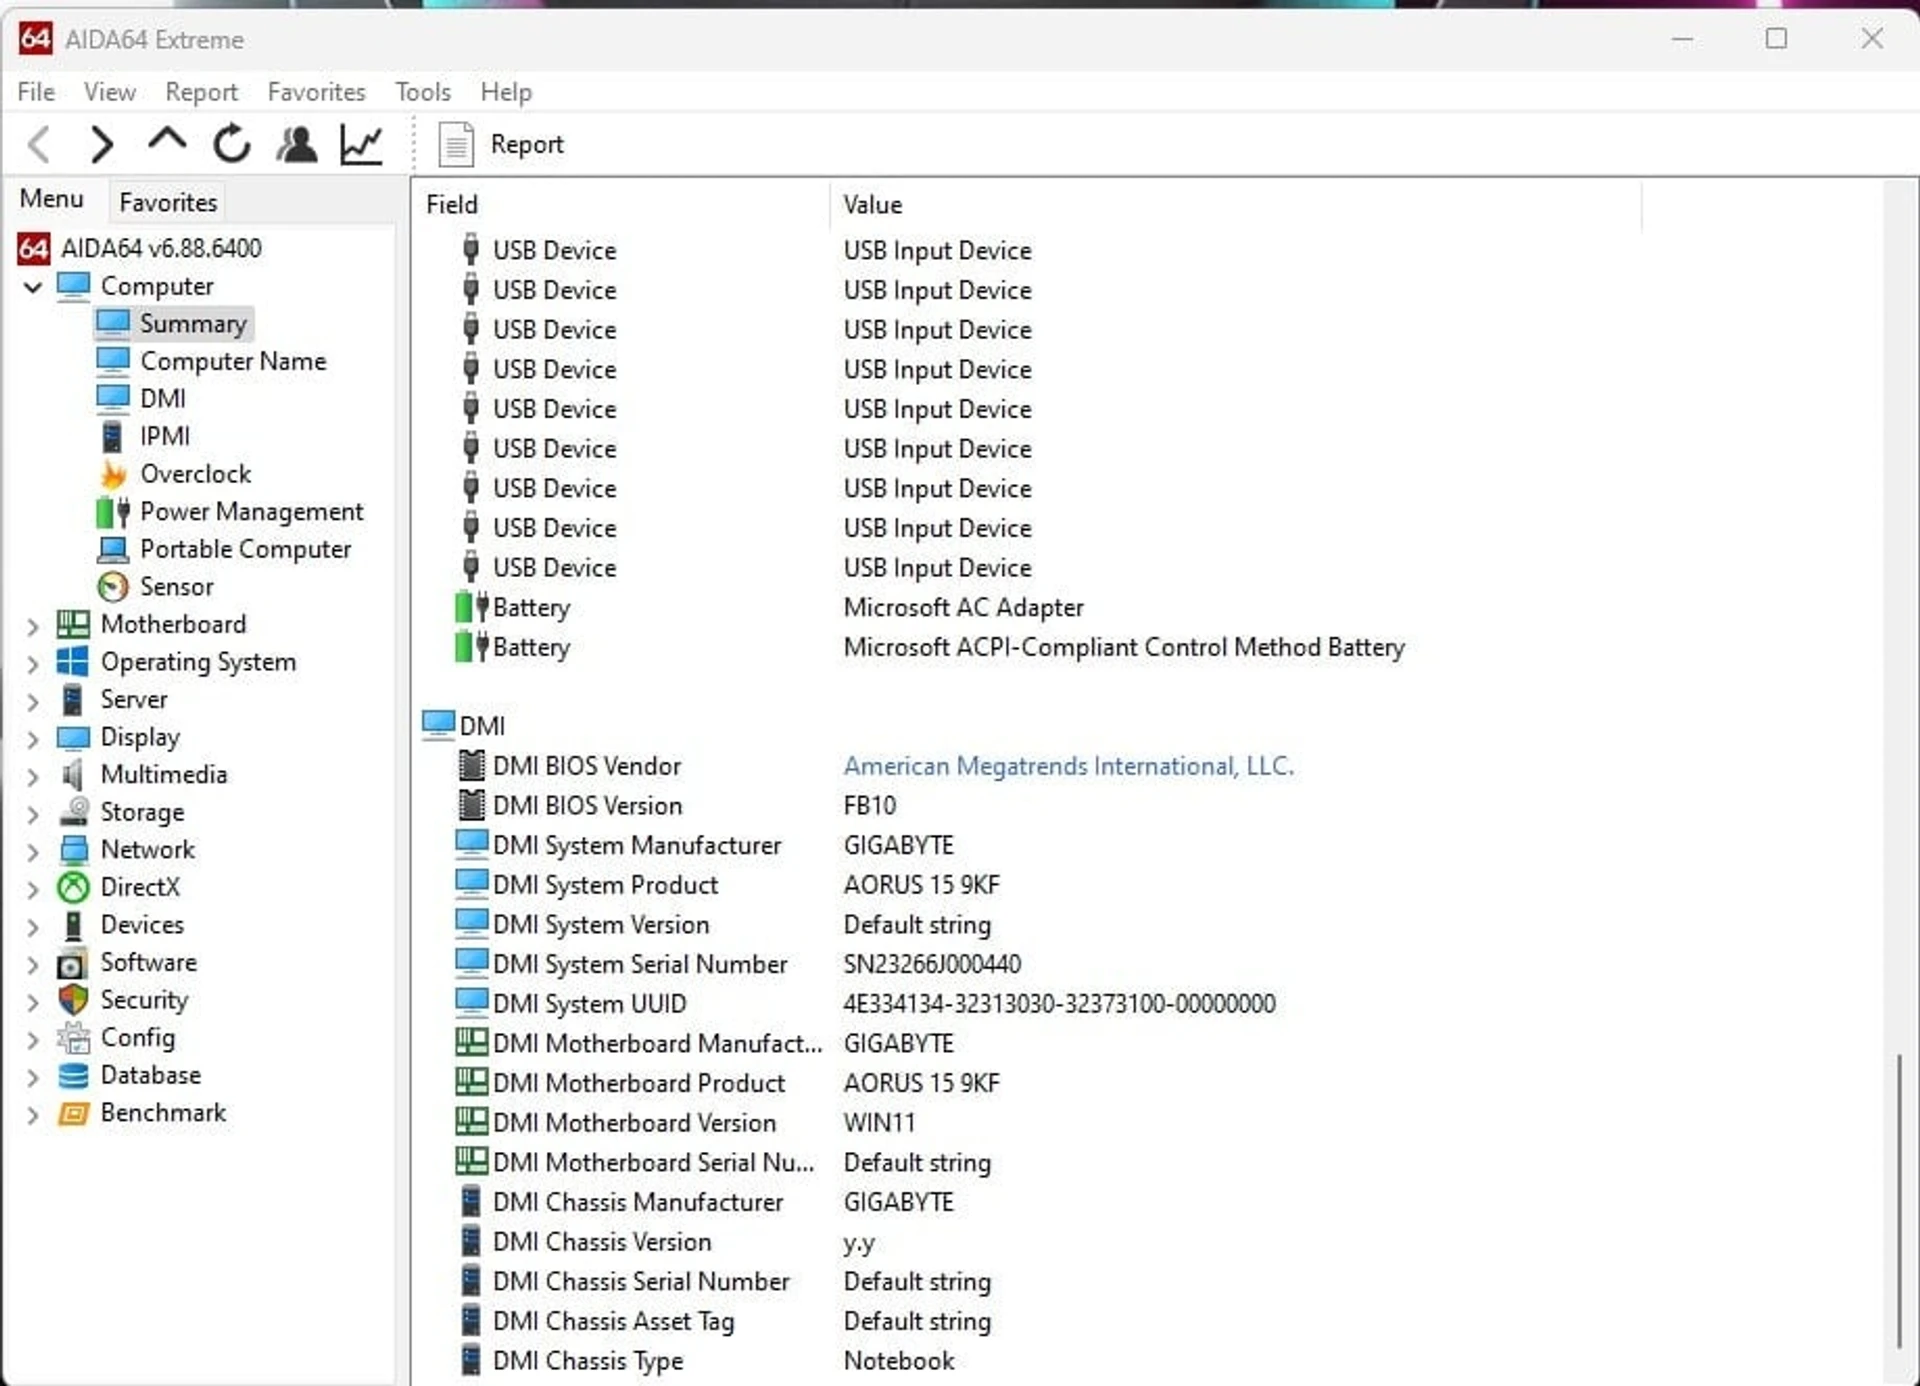
Task: Click the Power Management battery icon
Action: pyautogui.click(x=113, y=512)
